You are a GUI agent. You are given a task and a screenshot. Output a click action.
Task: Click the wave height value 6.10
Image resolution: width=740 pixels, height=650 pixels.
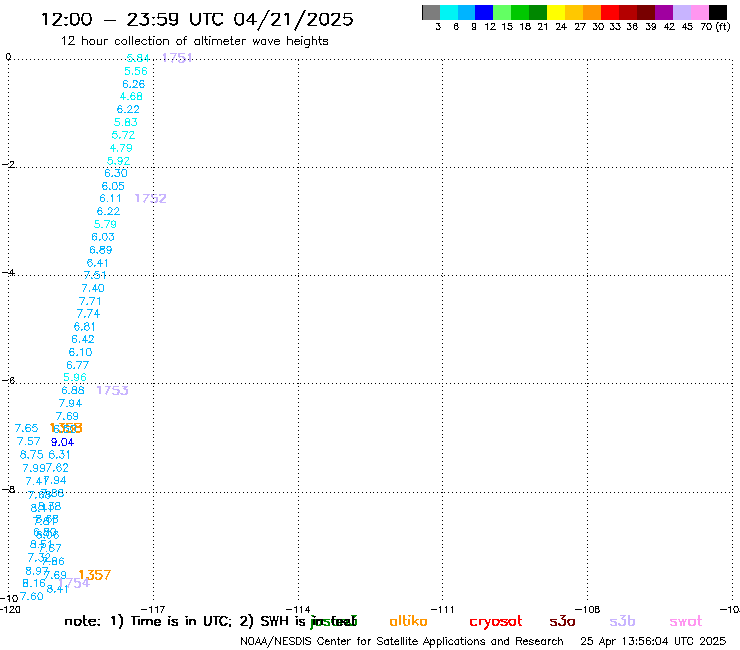click(x=80, y=352)
